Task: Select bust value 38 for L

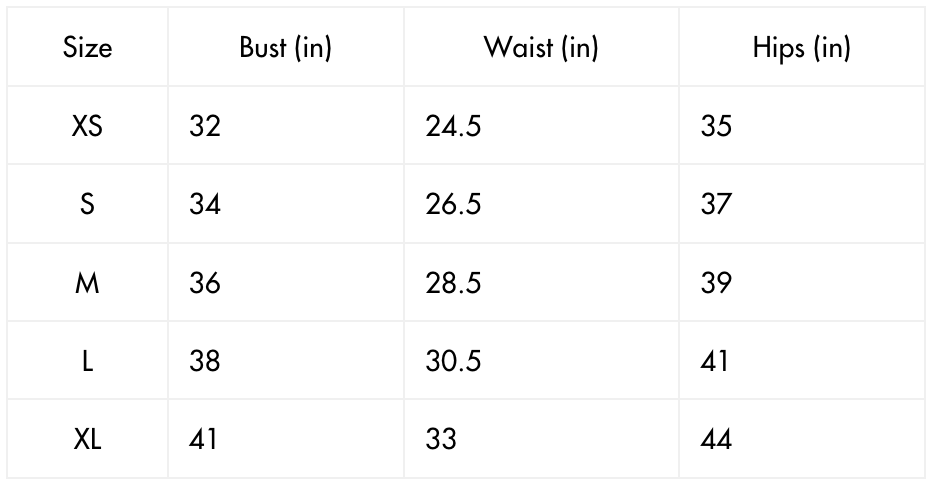Action: coord(205,361)
